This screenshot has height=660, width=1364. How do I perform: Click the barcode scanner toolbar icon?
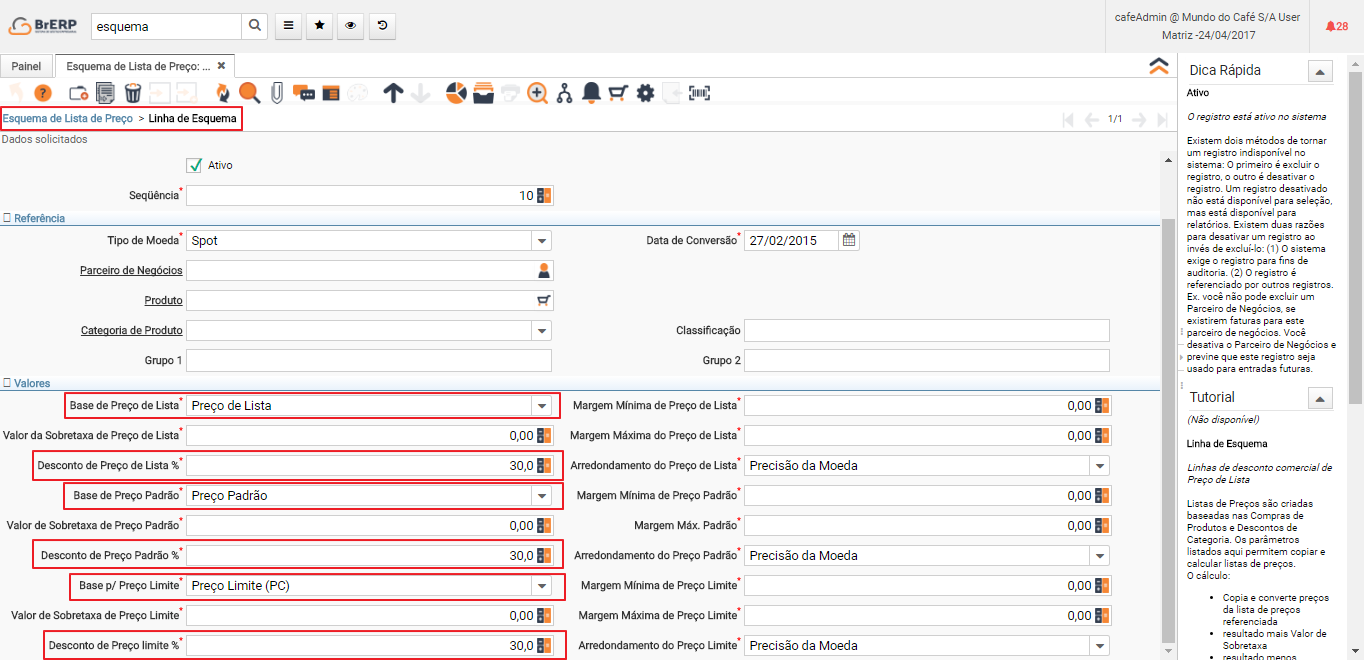(x=700, y=93)
